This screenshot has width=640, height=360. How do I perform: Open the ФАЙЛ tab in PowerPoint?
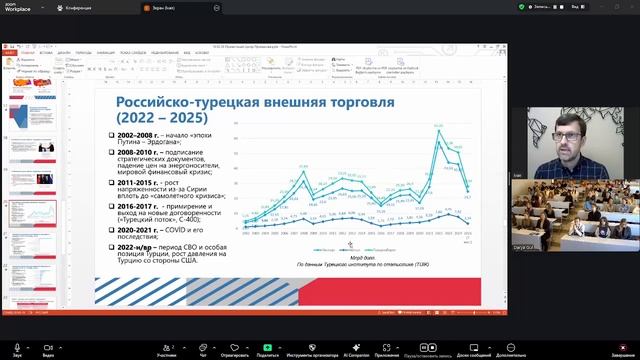coord(9,53)
